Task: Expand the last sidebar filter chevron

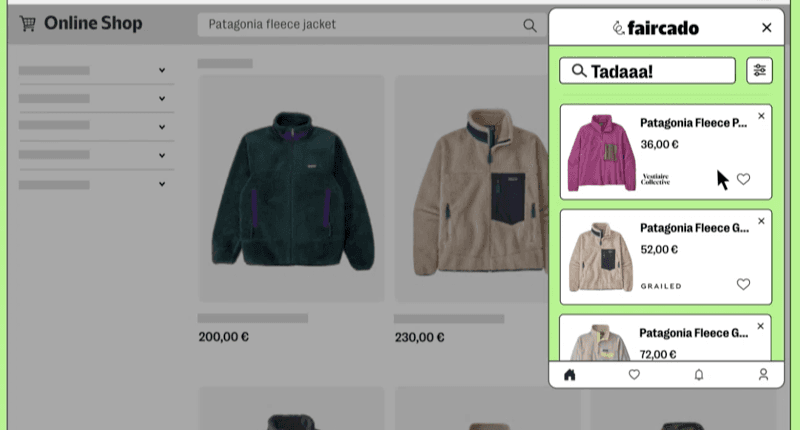Action: [161, 184]
